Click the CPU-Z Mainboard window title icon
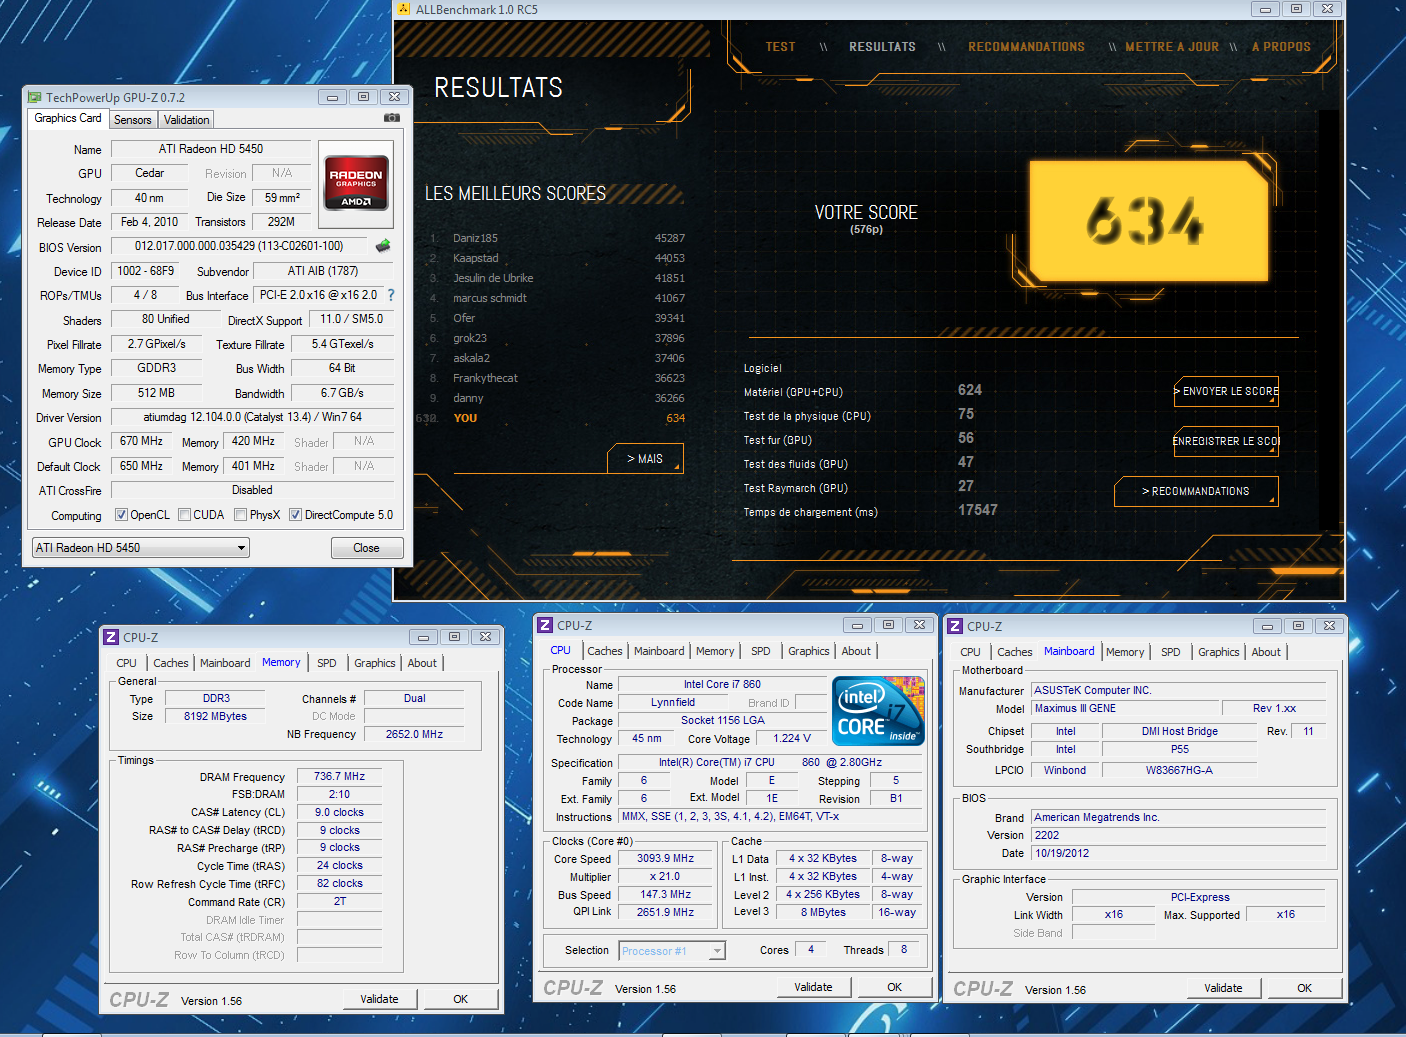The width and height of the screenshot is (1406, 1037). (955, 626)
